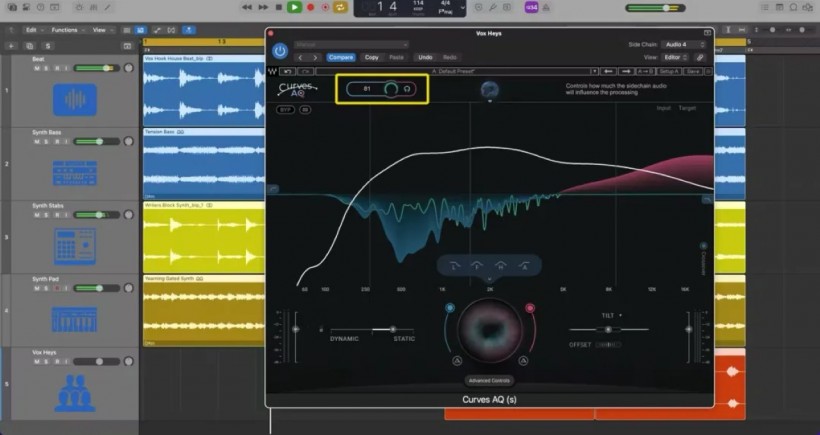Open the Waves Default Preset dropdown arrow
Screen dimensions: 820x435
pos(594,71)
